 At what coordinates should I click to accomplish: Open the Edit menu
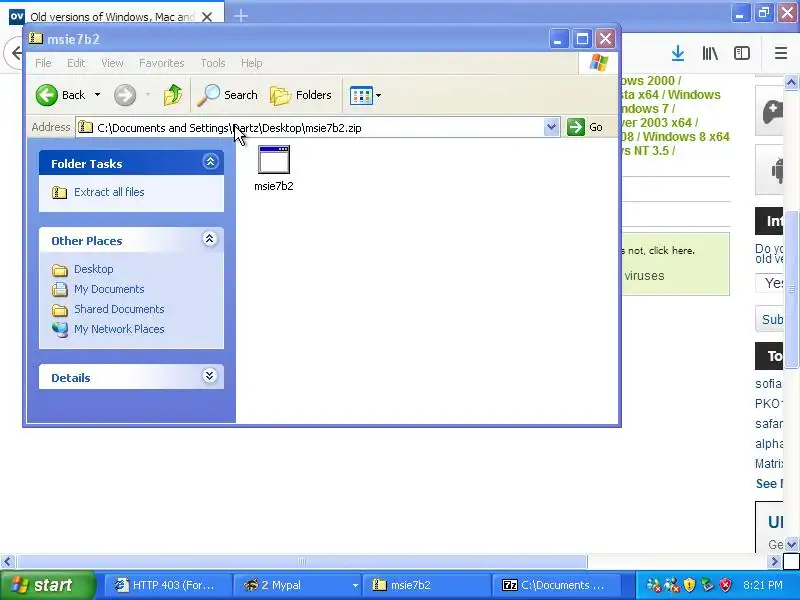click(x=76, y=63)
